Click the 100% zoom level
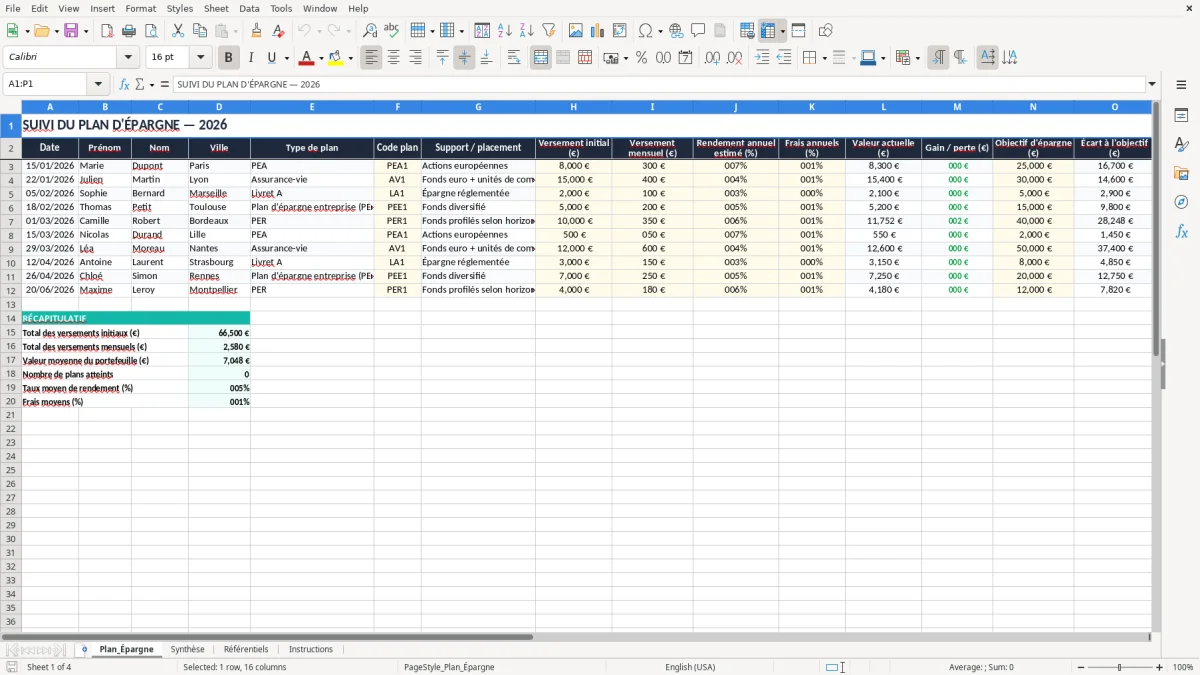The width and height of the screenshot is (1200, 675). [x=1182, y=667]
